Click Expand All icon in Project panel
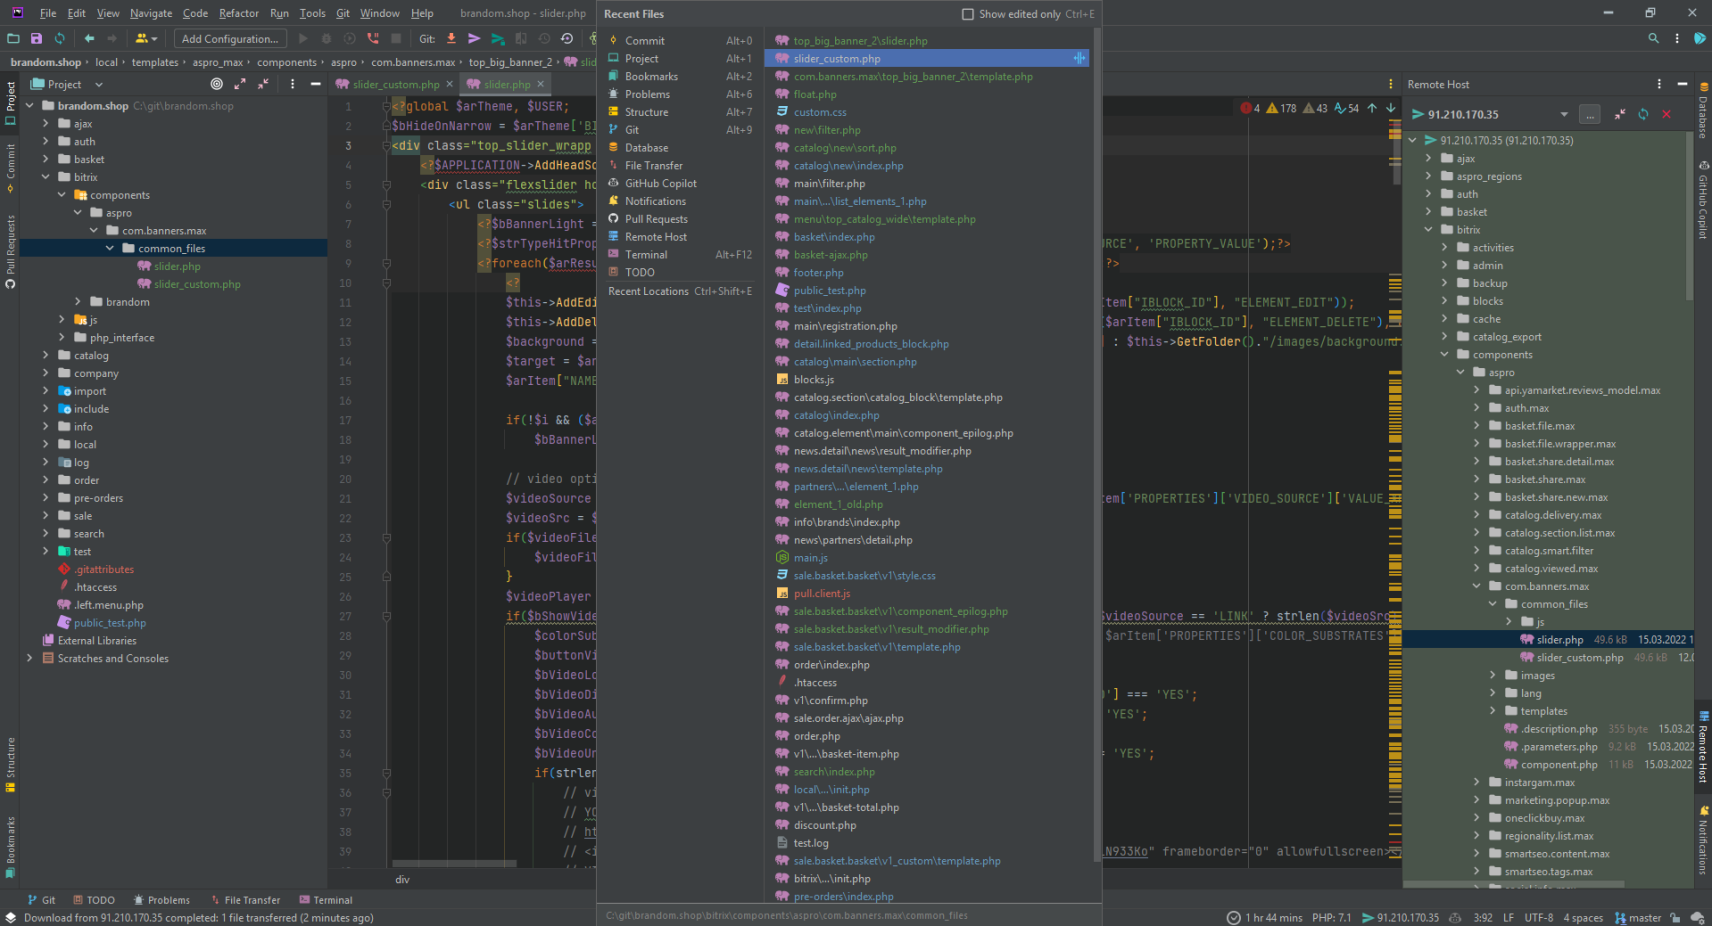The height and width of the screenshot is (926, 1712). (240, 84)
